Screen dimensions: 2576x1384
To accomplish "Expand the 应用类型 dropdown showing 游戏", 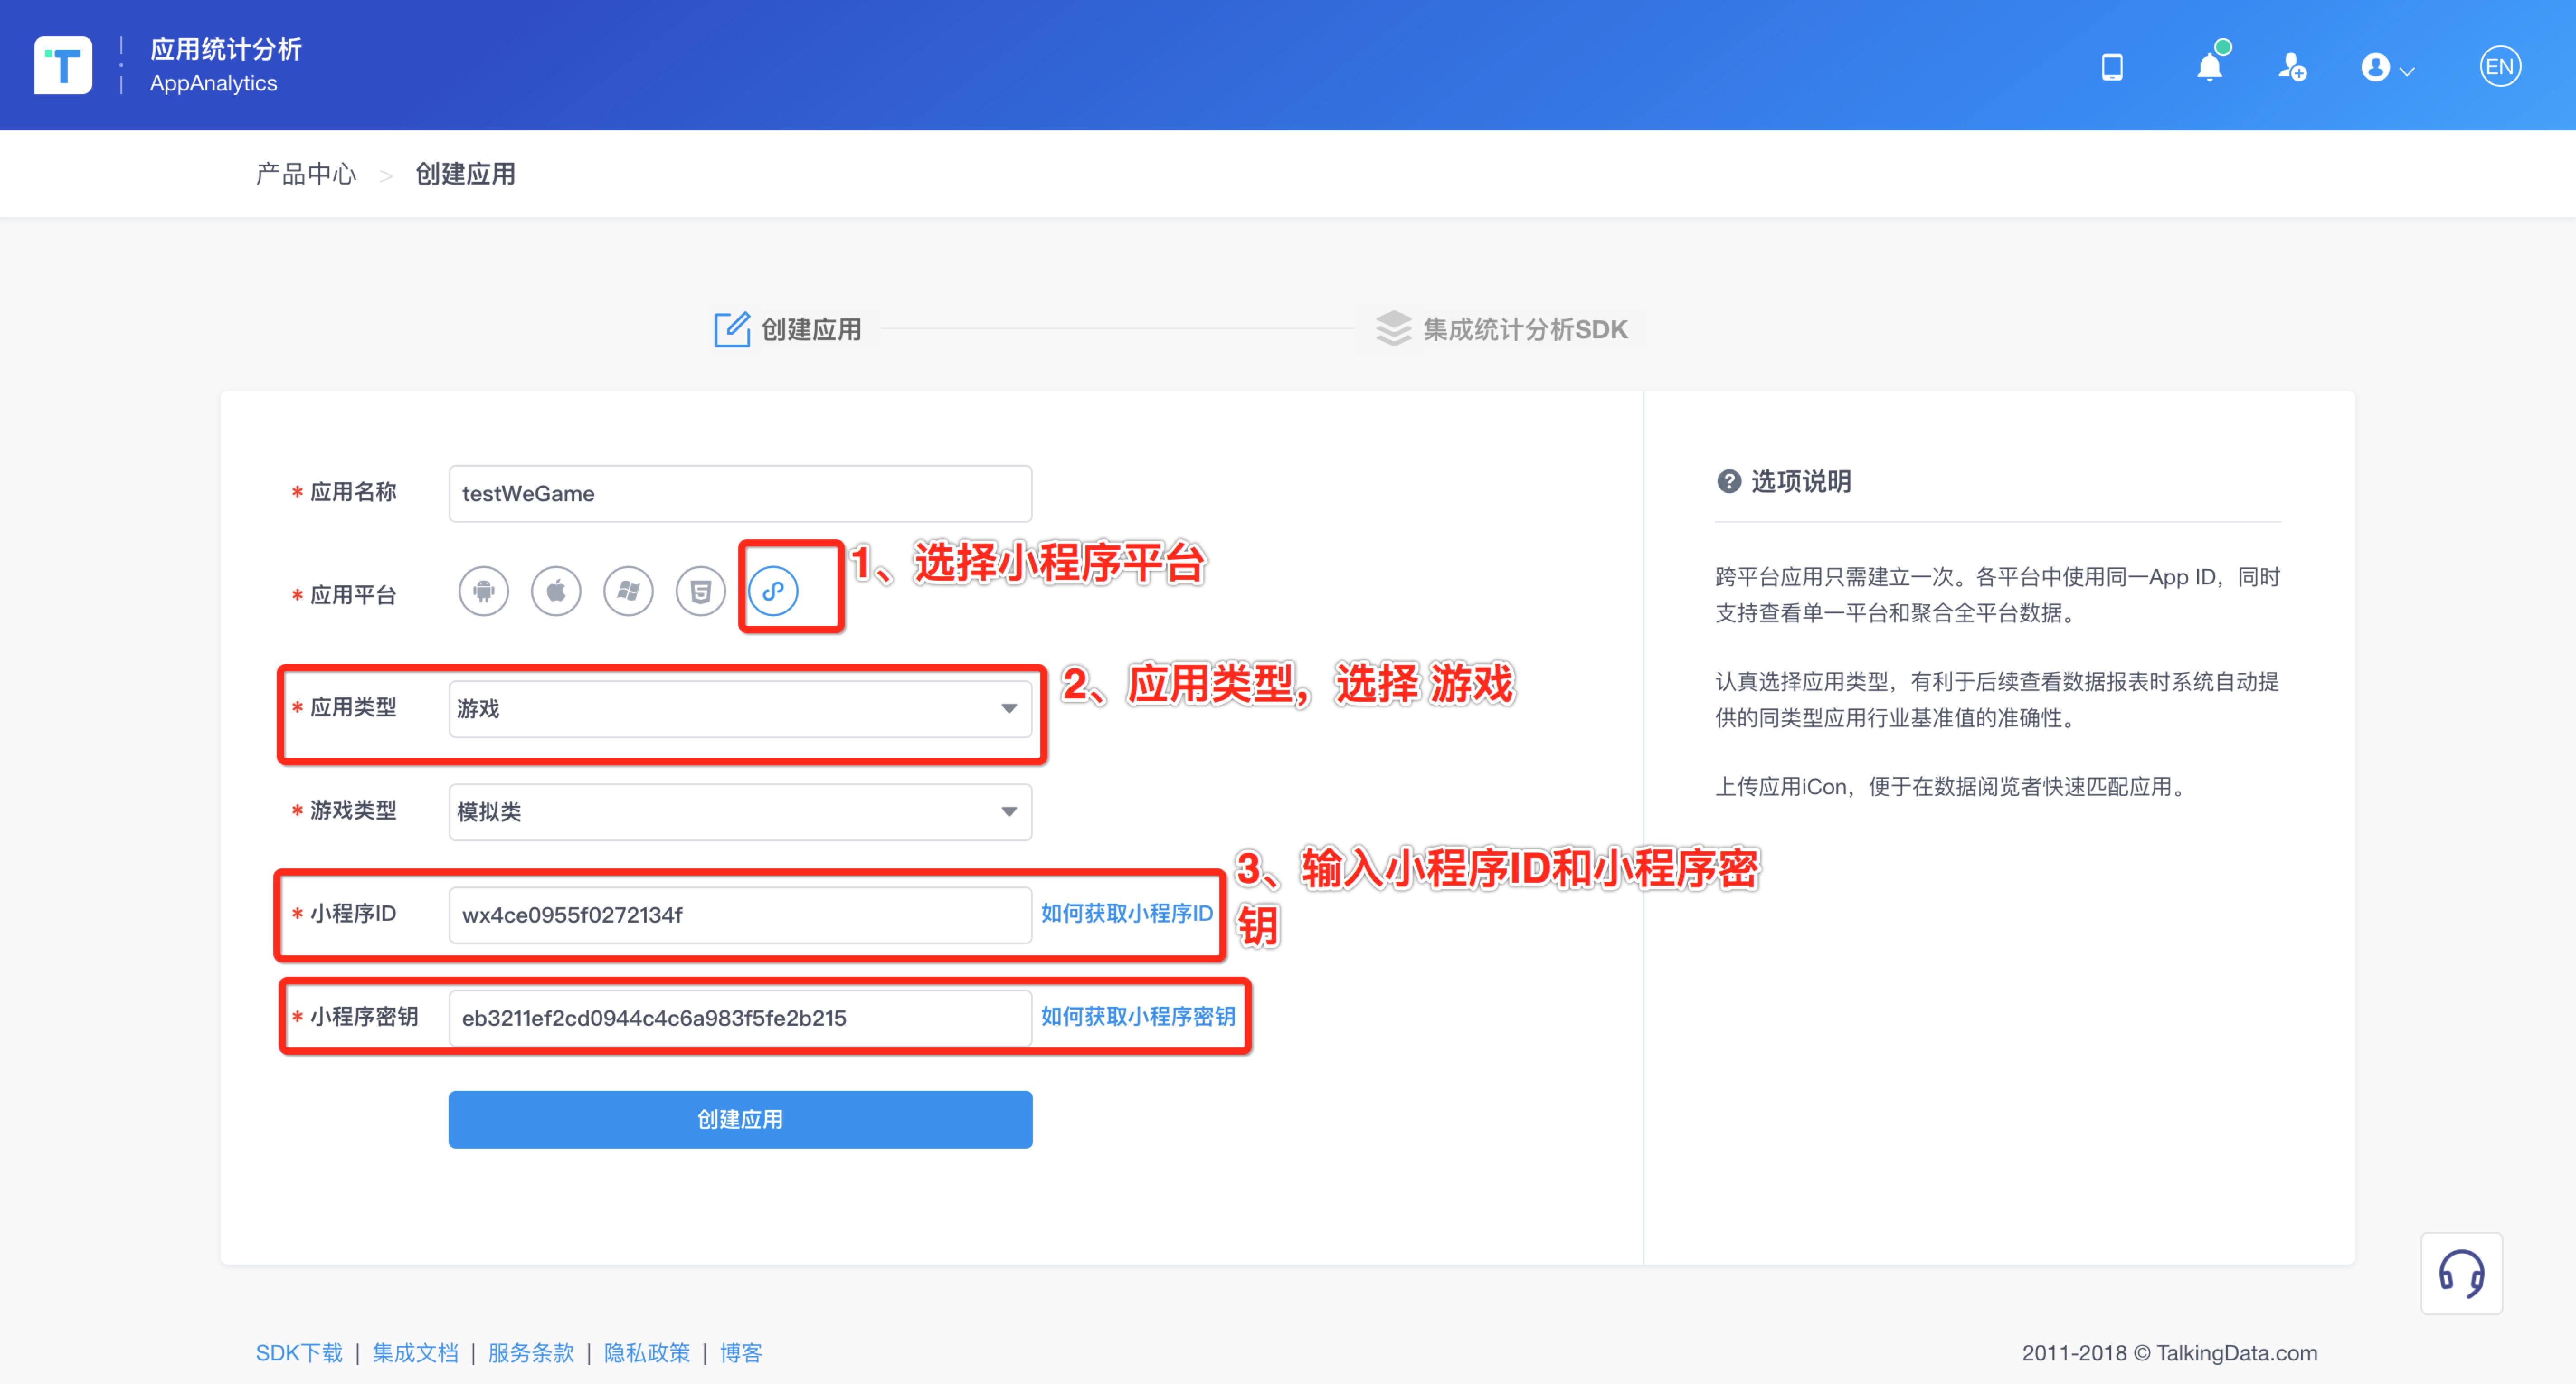I will [740, 709].
